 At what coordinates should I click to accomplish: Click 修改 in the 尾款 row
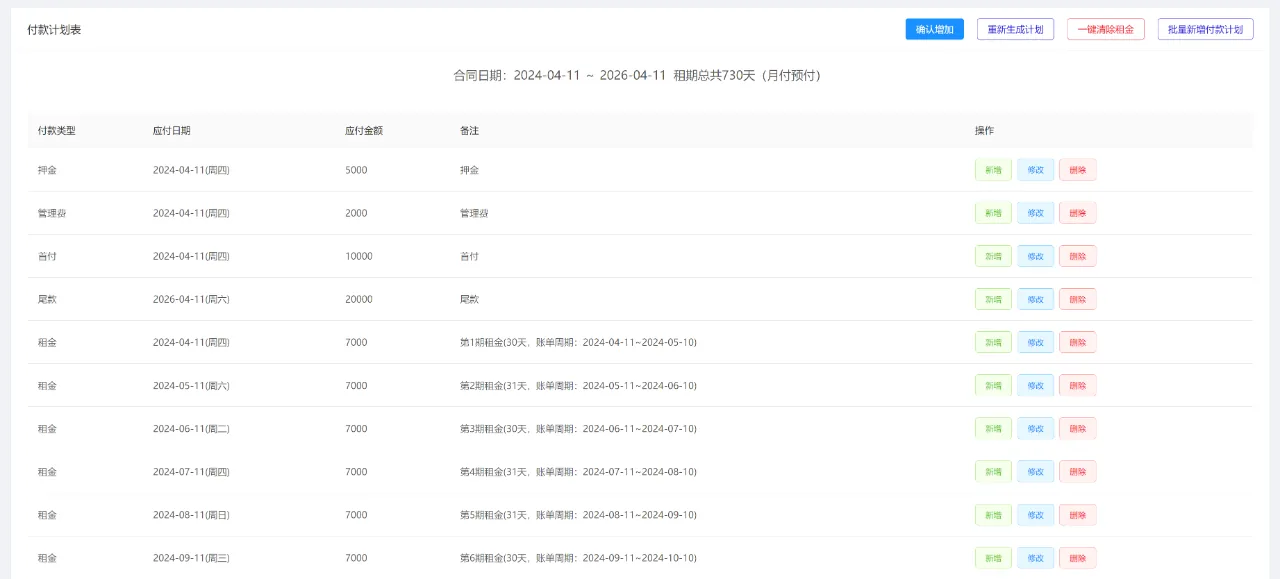click(1036, 299)
